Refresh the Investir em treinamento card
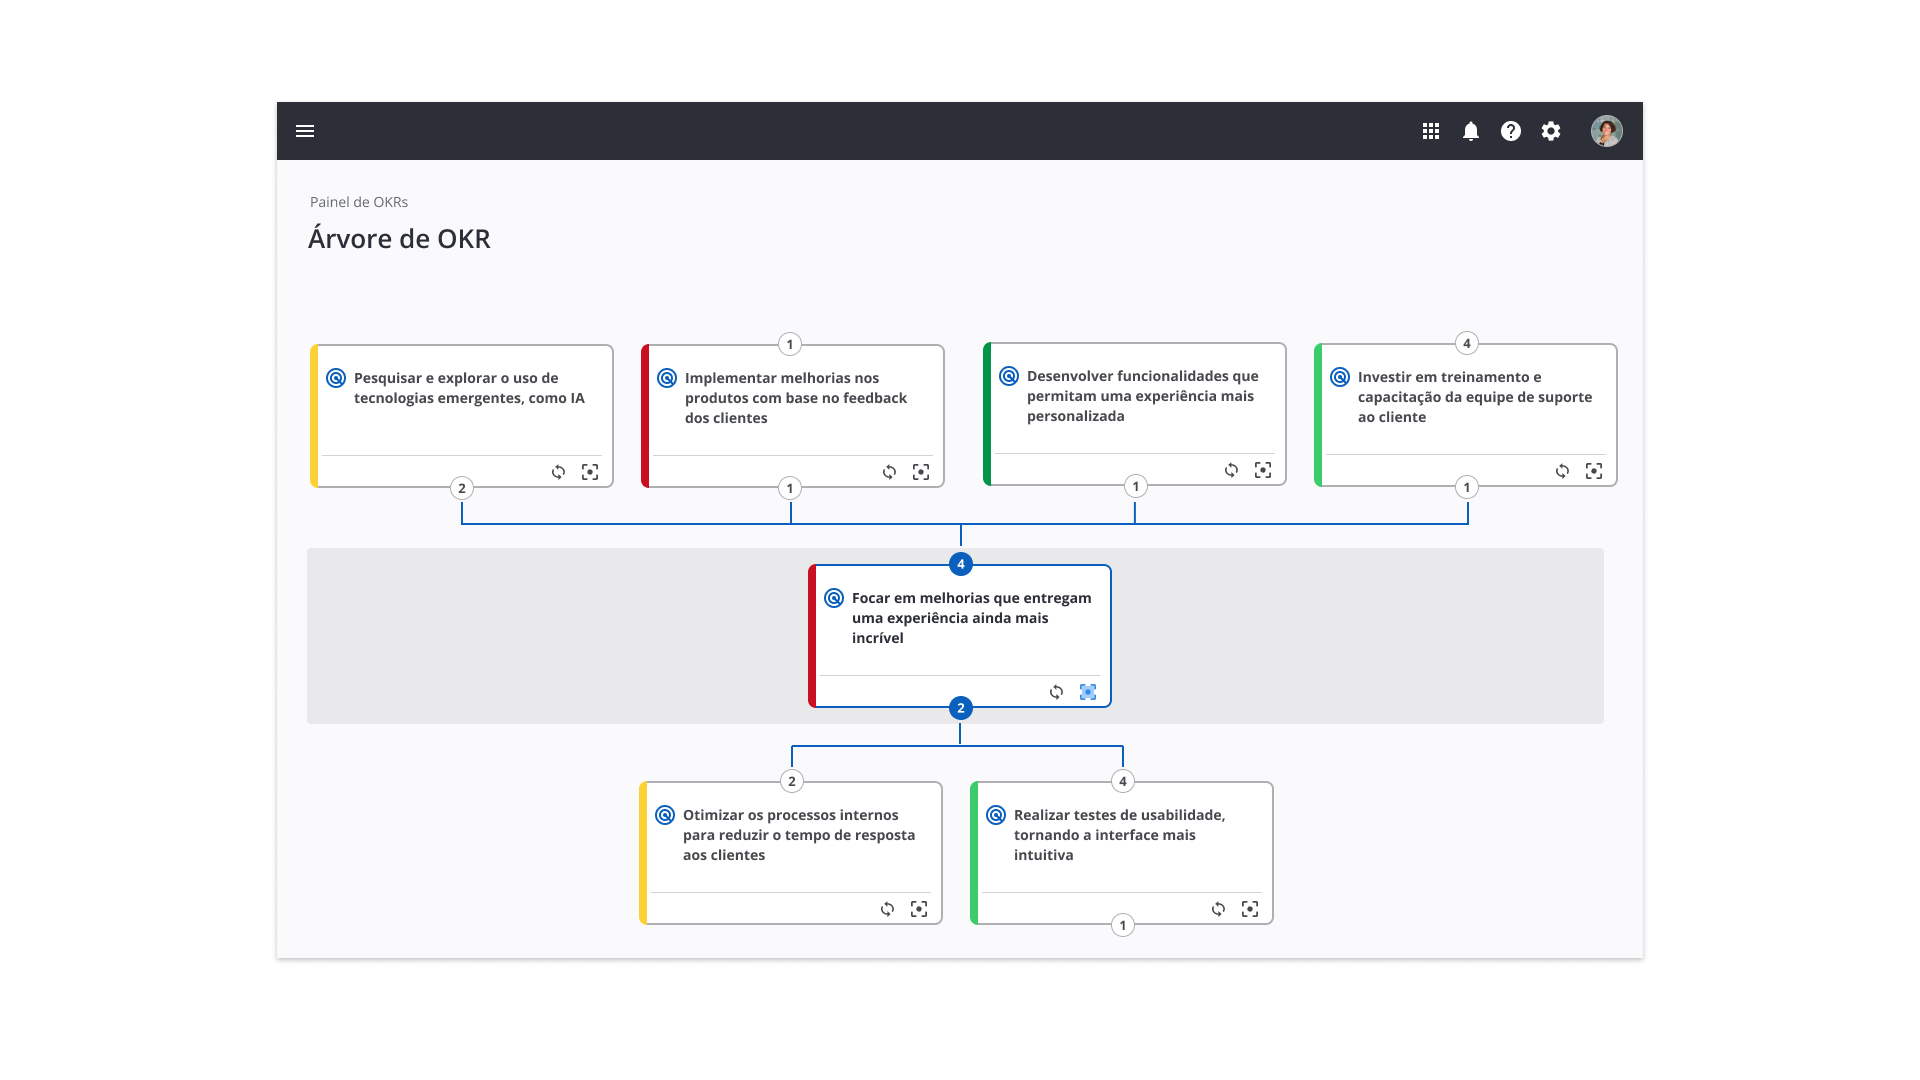Image resolution: width=1920 pixels, height=1080 pixels. [1563, 471]
